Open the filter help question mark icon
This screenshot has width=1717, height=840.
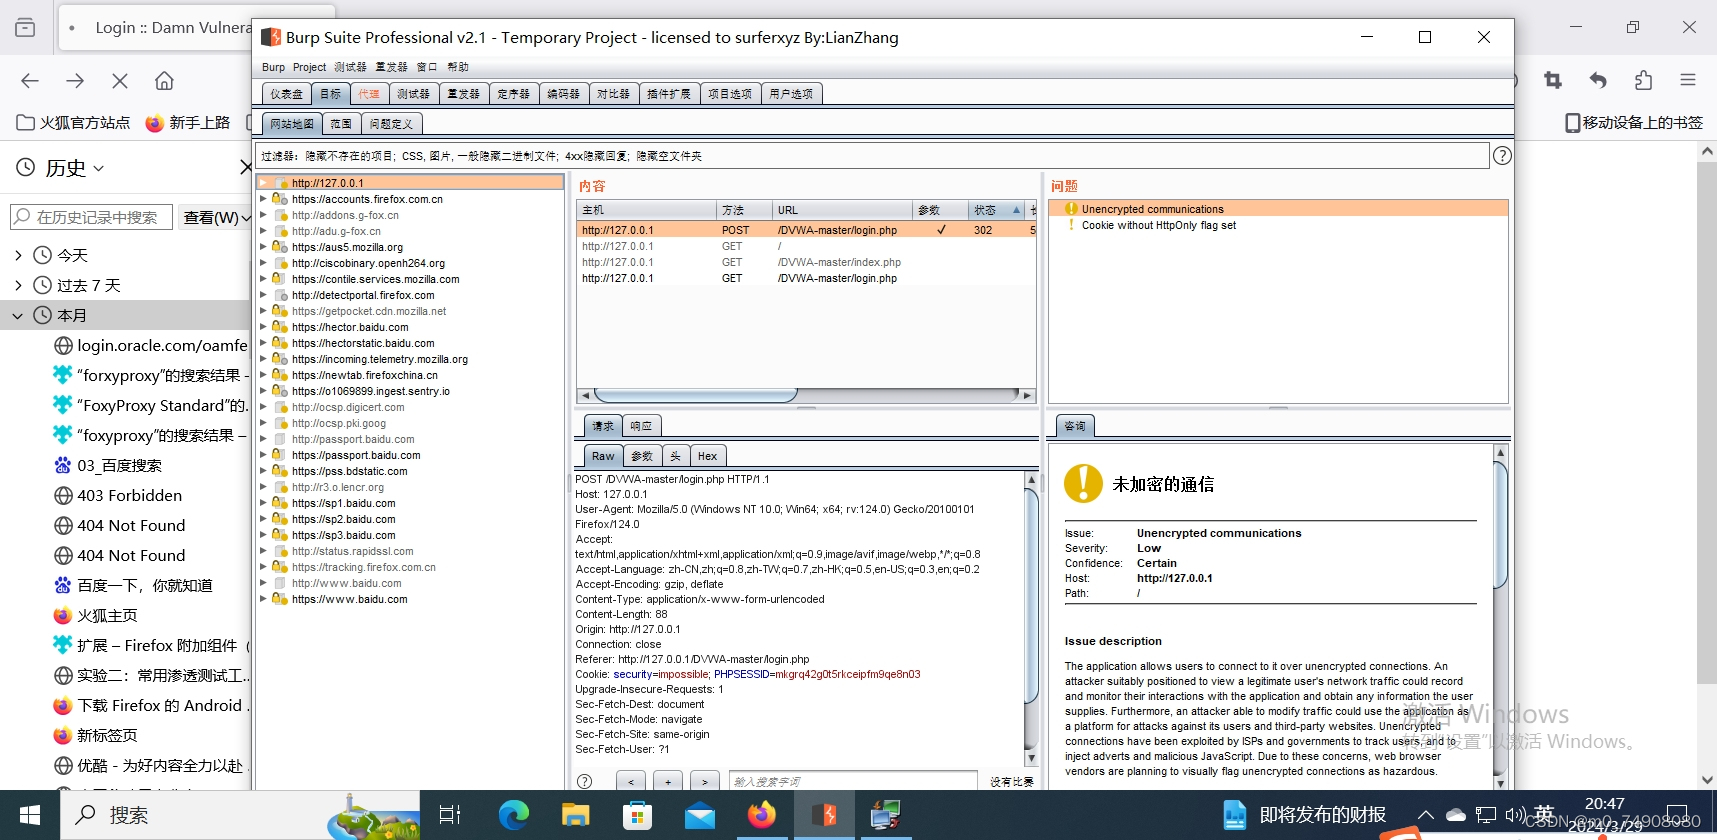[1501, 156]
